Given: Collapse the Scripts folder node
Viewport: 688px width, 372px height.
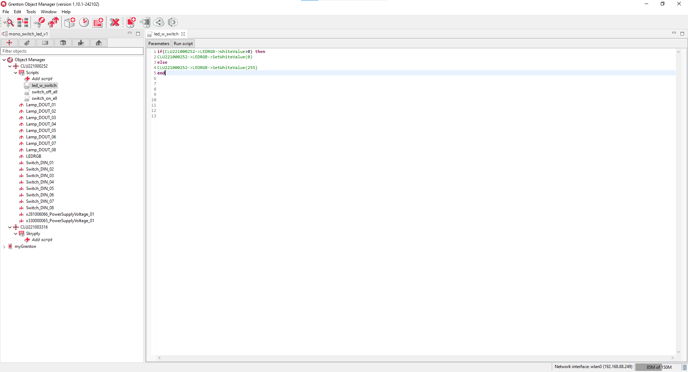Looking at the screenshot, I should click(x=15, y=73).
